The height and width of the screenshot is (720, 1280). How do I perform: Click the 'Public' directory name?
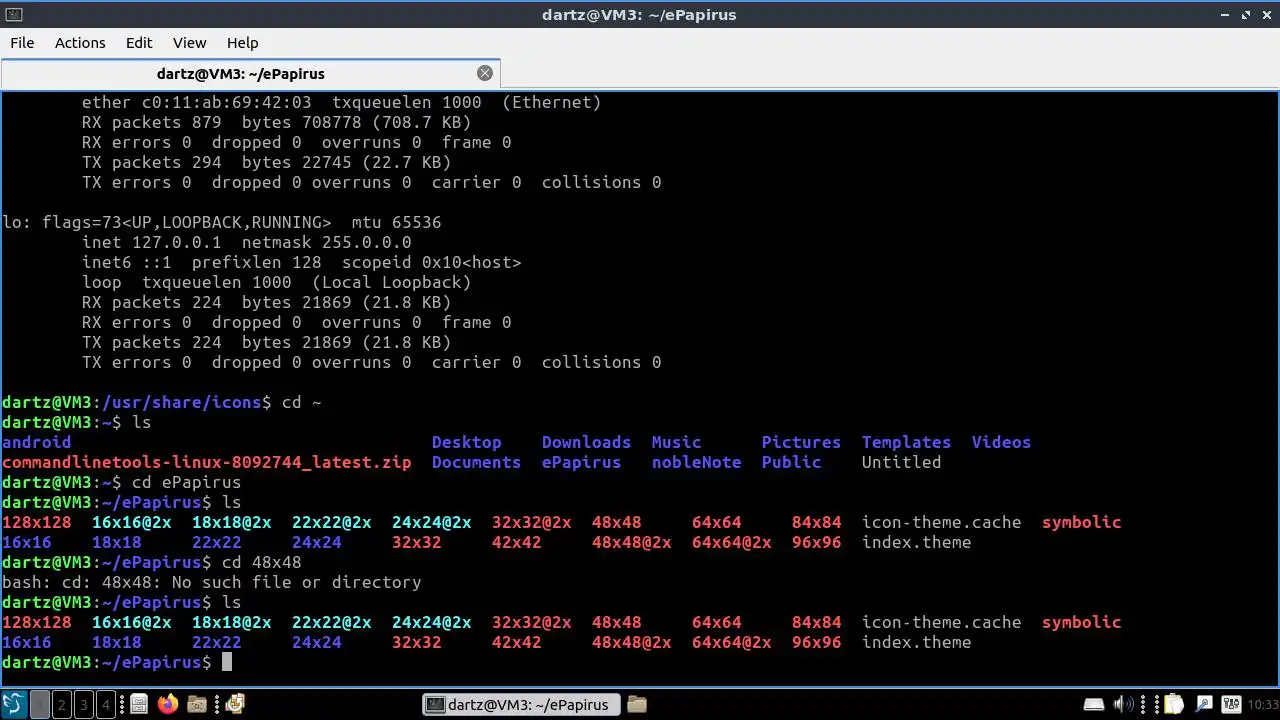792,462
